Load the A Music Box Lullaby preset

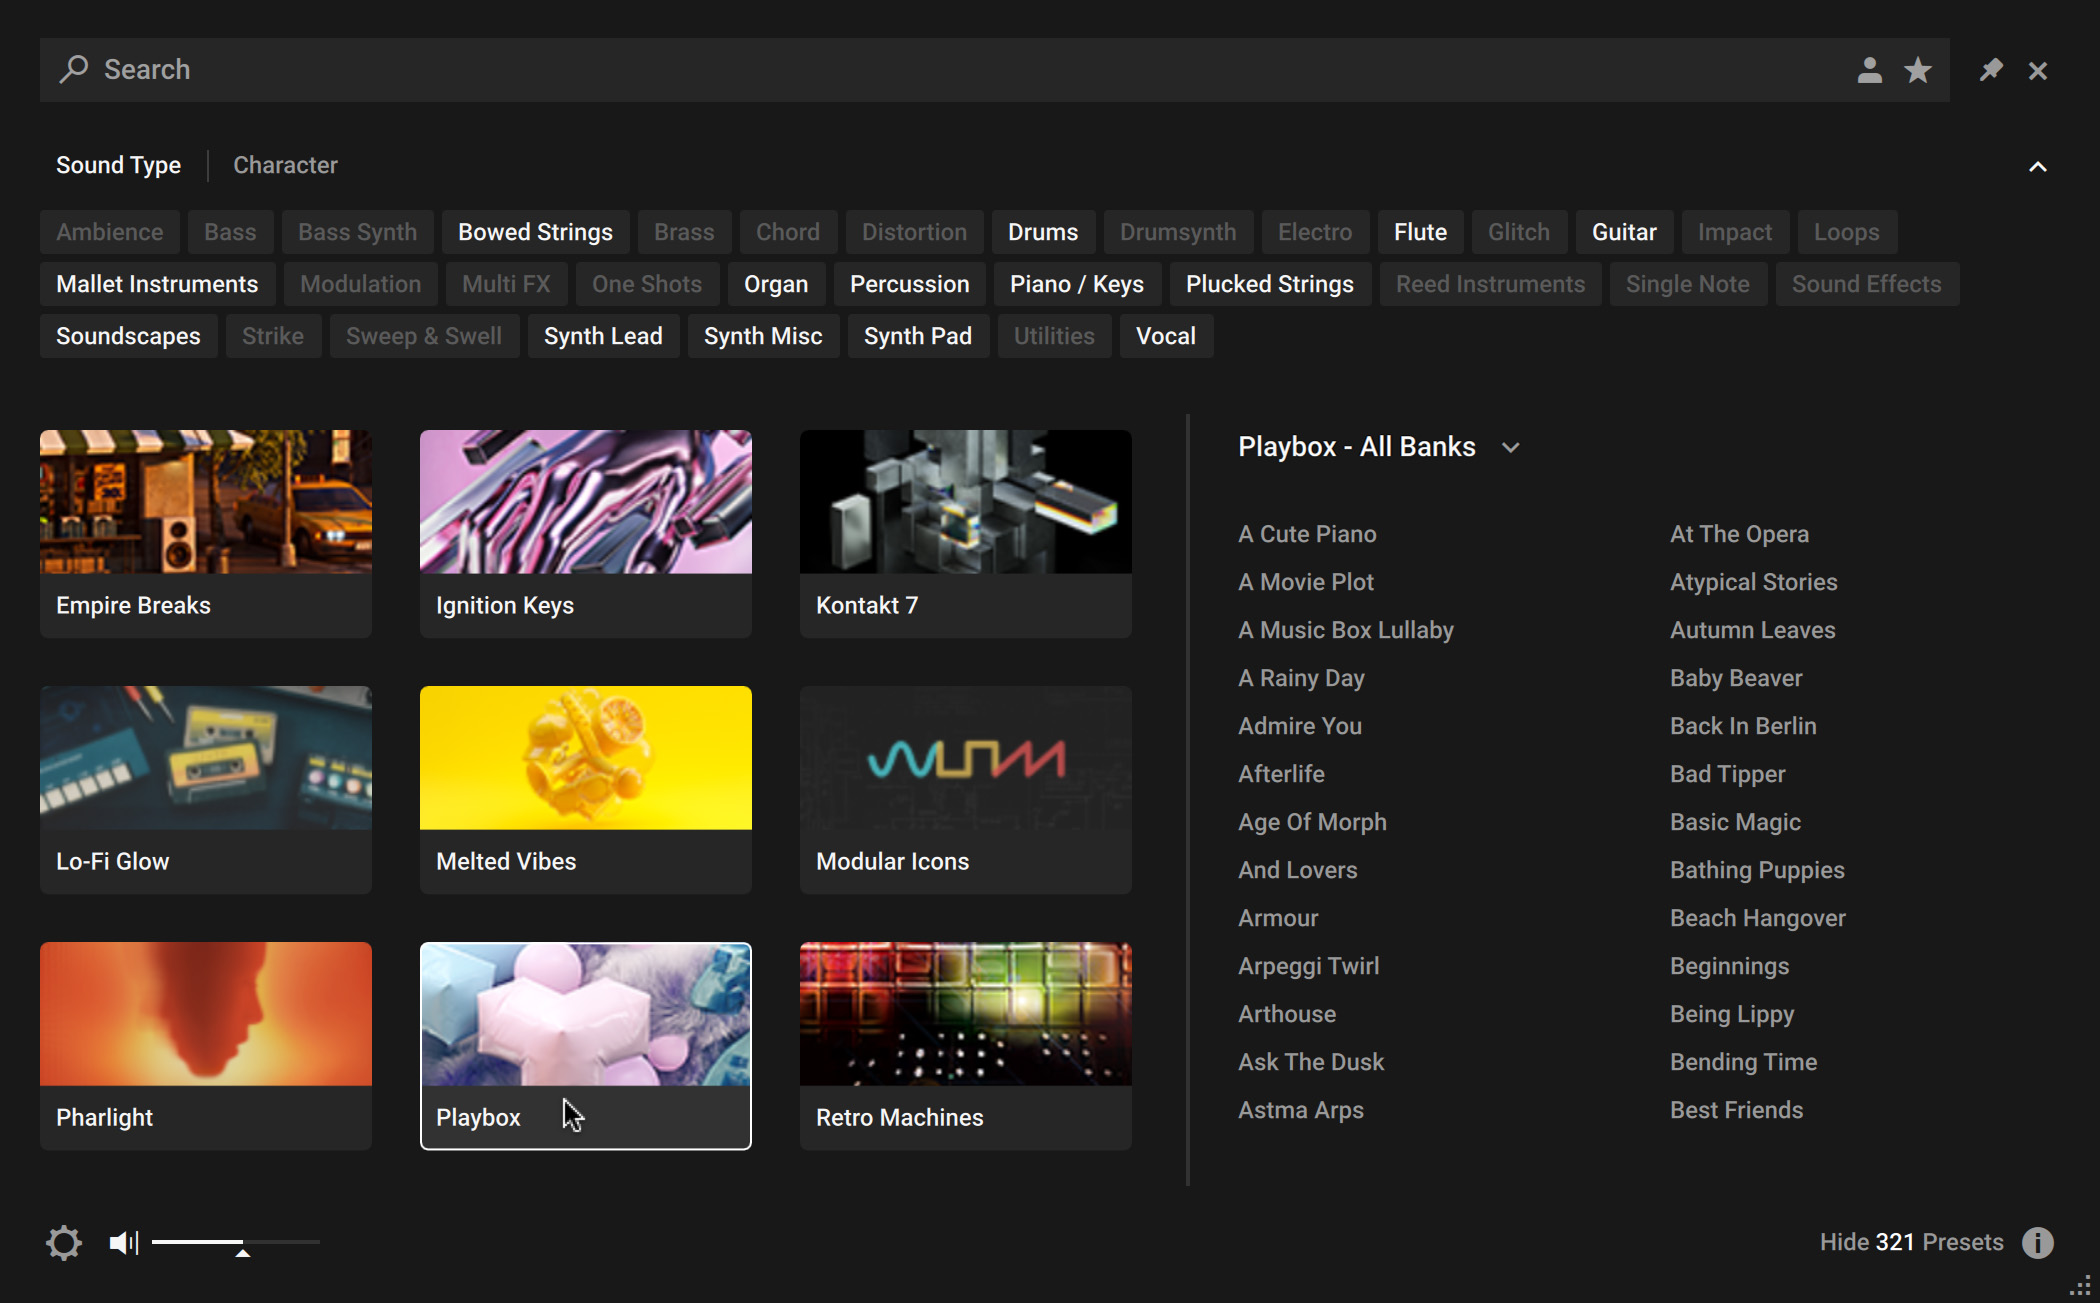coord(1345,630)
